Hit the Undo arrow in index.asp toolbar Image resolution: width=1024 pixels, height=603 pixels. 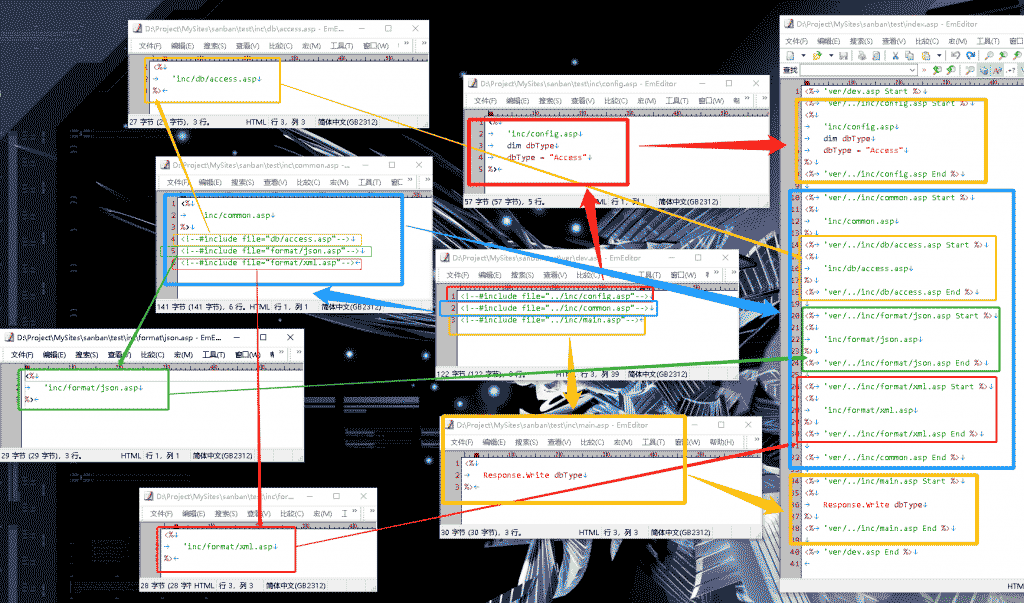(x=955, y=56)
